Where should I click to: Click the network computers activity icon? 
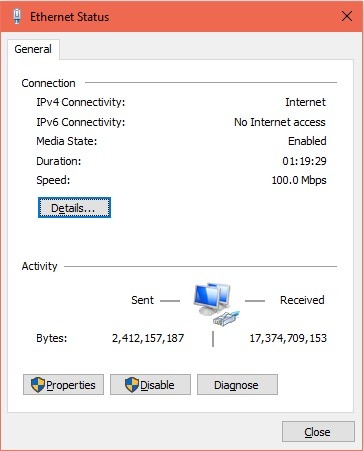tap(216, 304)
